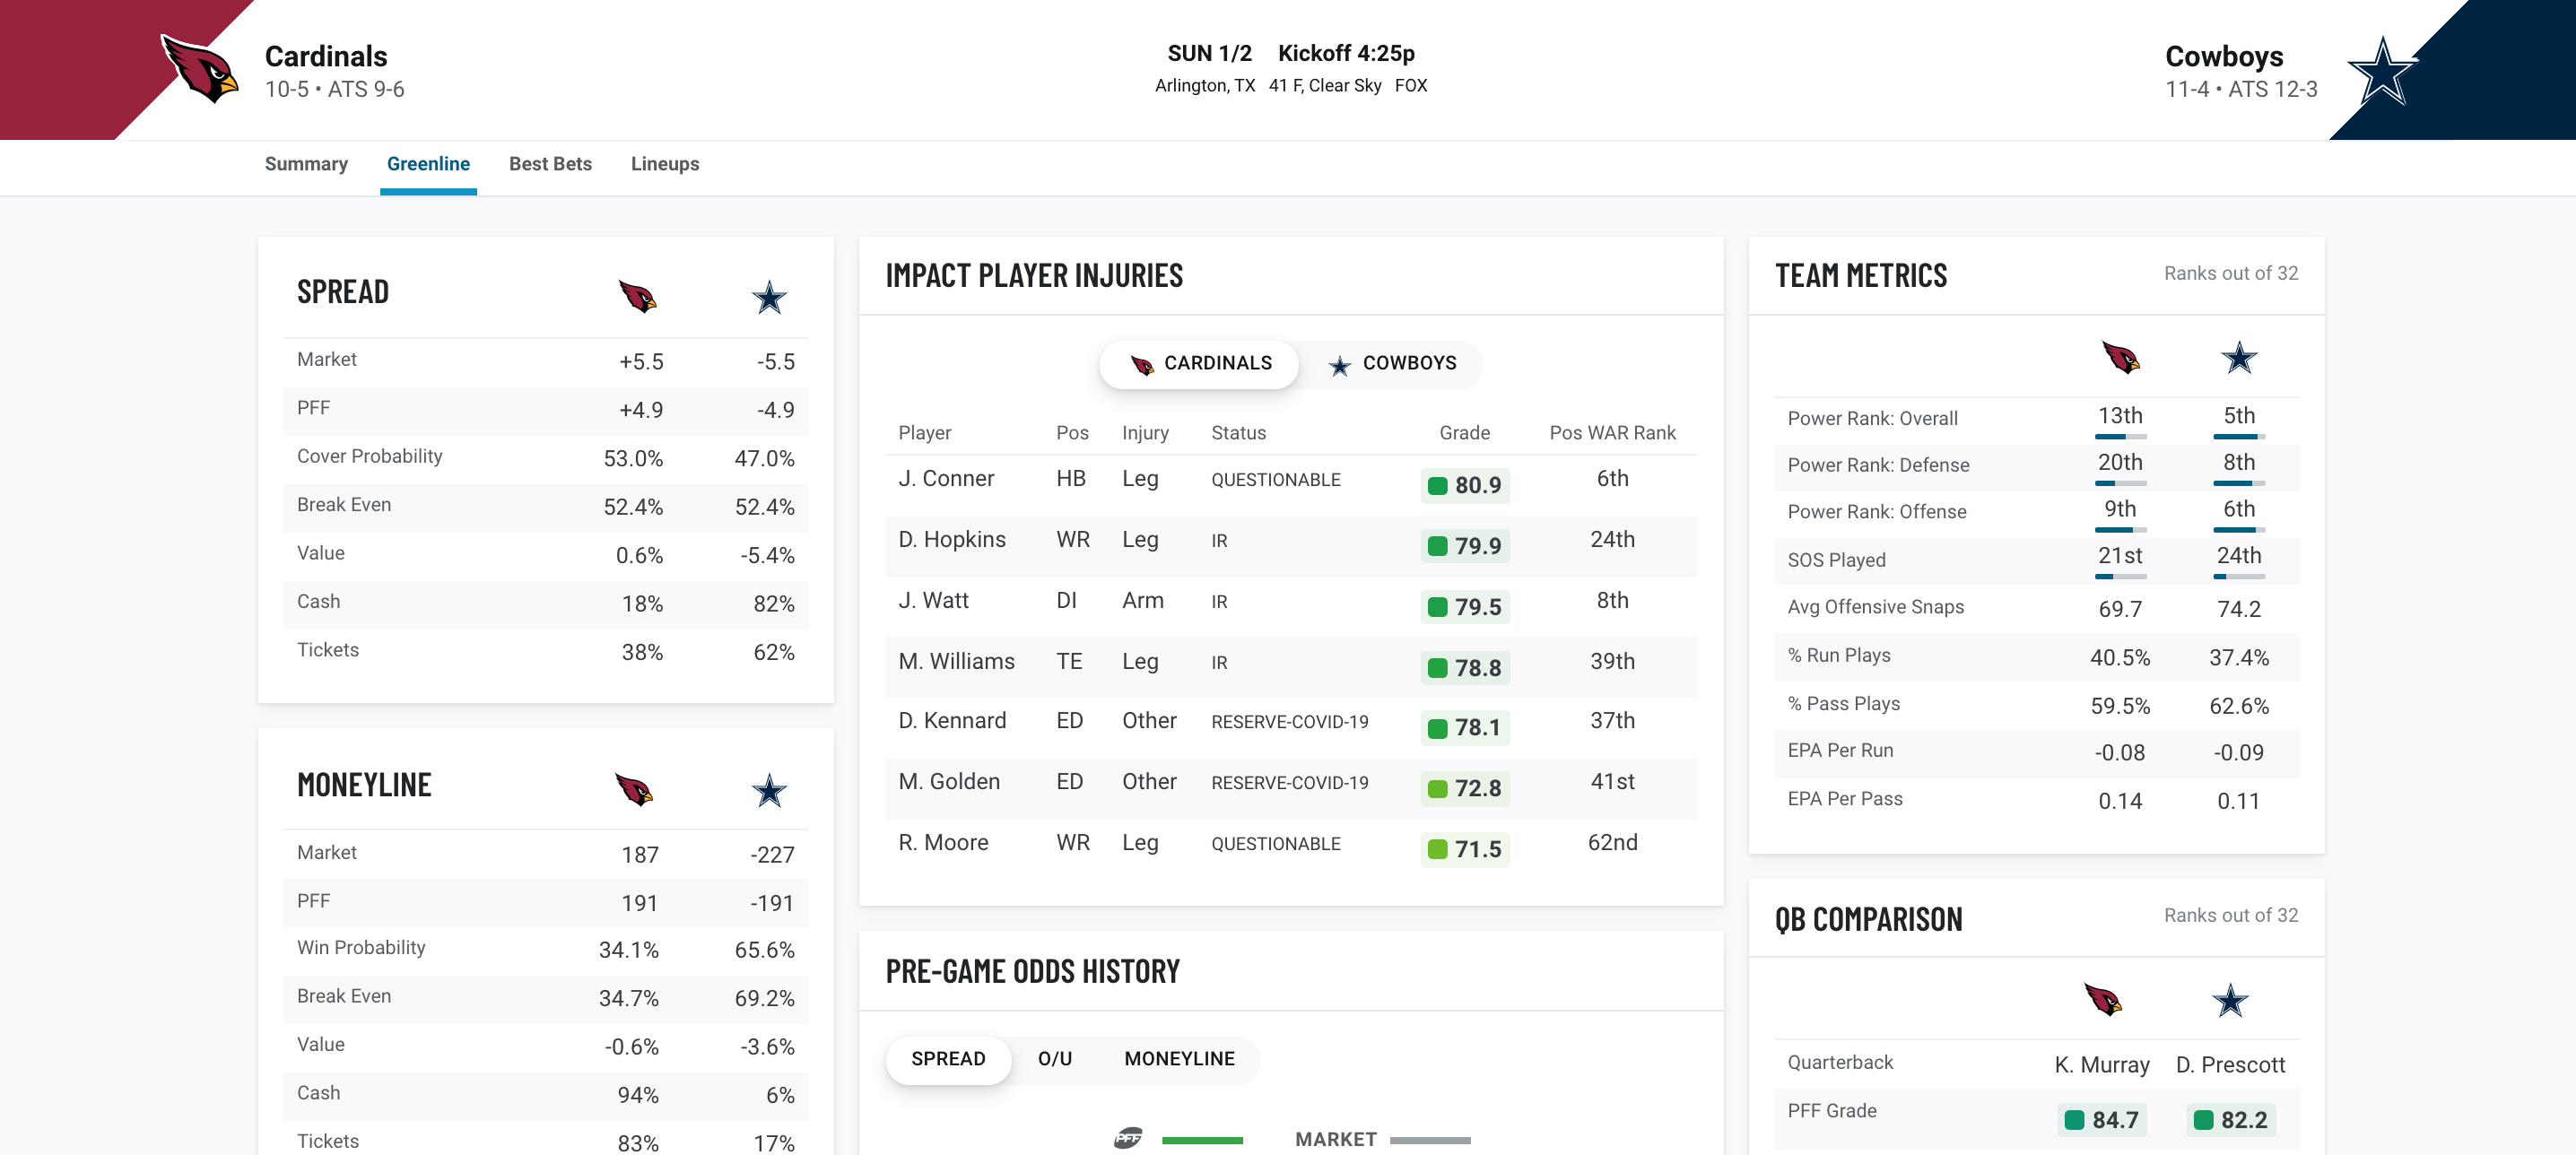
Task: Expand QB Comparison ranks dropdown
Action: [x=2230, y=916]
